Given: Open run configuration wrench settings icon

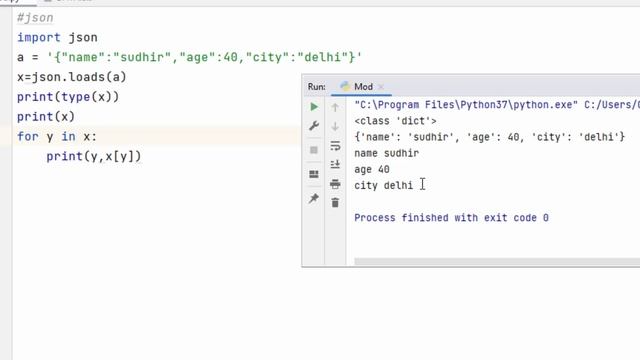Looking at the screenshot, I should (x=314, y=126).
